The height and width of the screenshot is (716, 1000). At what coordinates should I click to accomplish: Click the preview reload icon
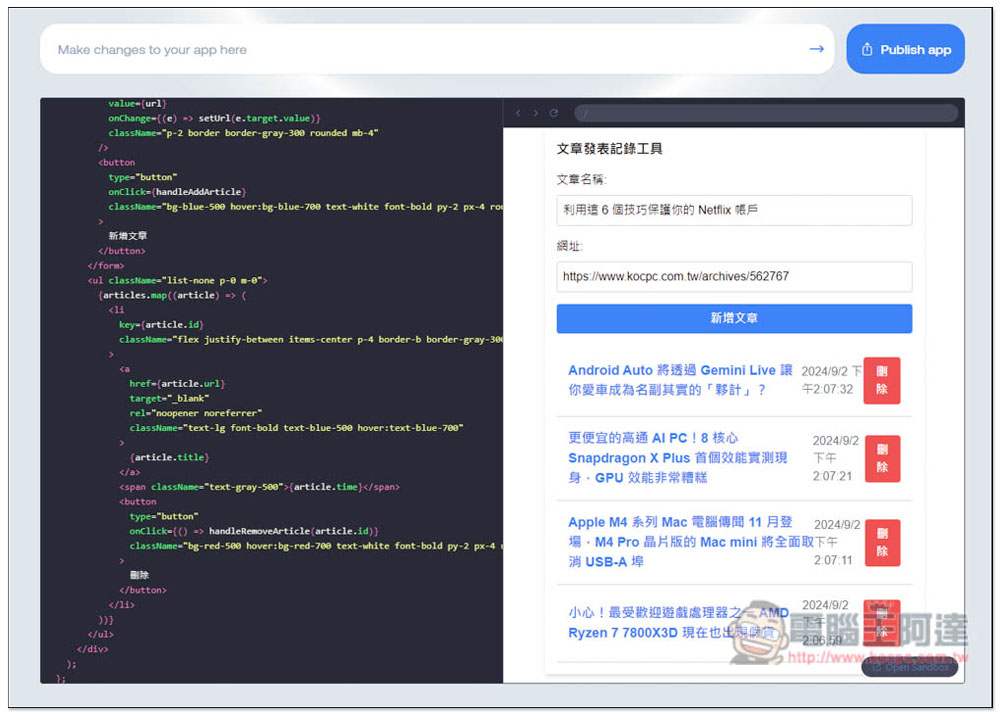tap(554, 113)
